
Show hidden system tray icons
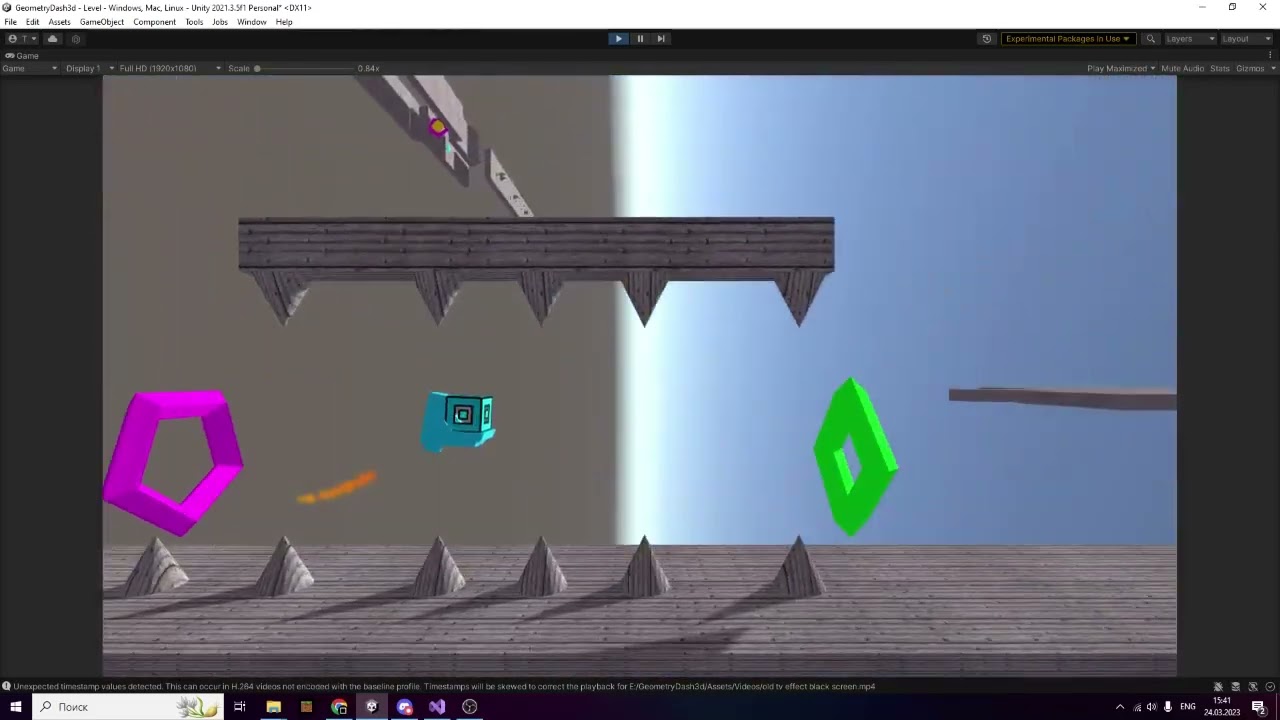1120,707
